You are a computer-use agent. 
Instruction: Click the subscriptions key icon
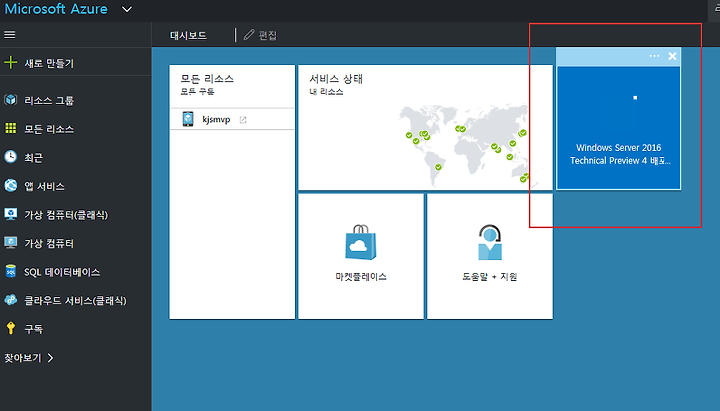pyautogui.click(x=11, y=328)
